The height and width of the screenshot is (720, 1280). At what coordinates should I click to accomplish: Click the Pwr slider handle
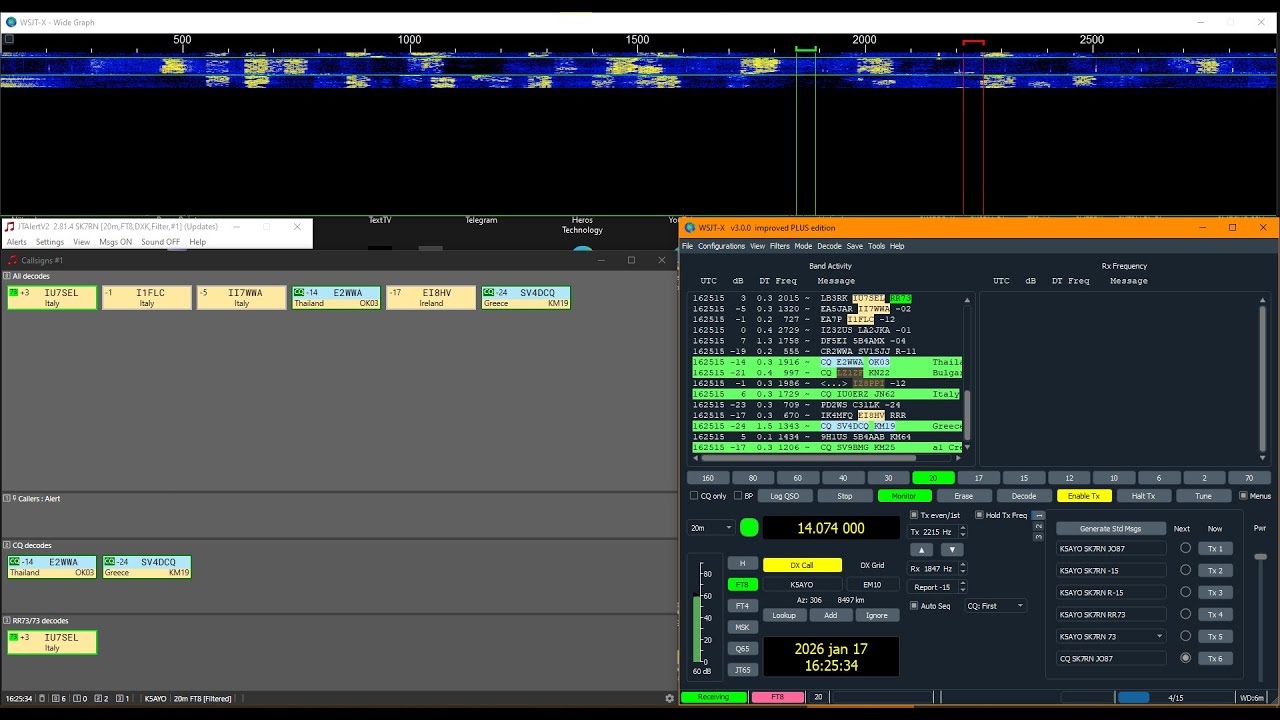point(1260,556)
